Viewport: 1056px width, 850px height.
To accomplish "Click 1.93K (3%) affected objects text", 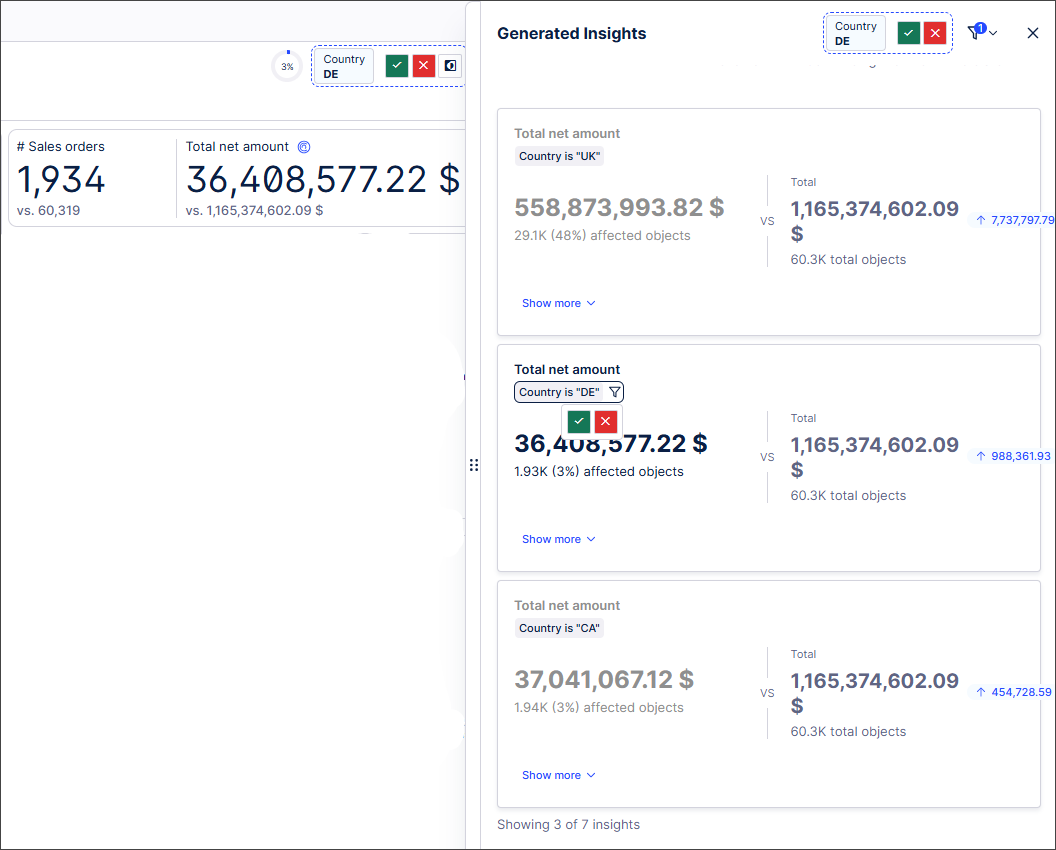I will coord(599,471).
